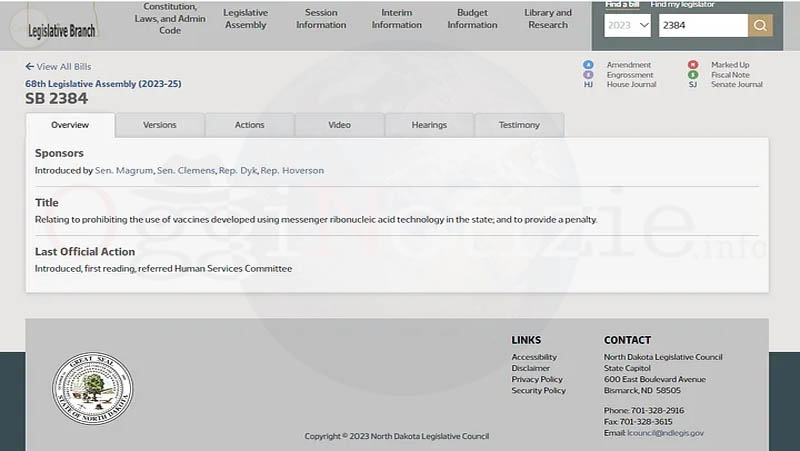Open sponsor Sen. Magrum's page

pyautogui.click(x=124, y=171)
